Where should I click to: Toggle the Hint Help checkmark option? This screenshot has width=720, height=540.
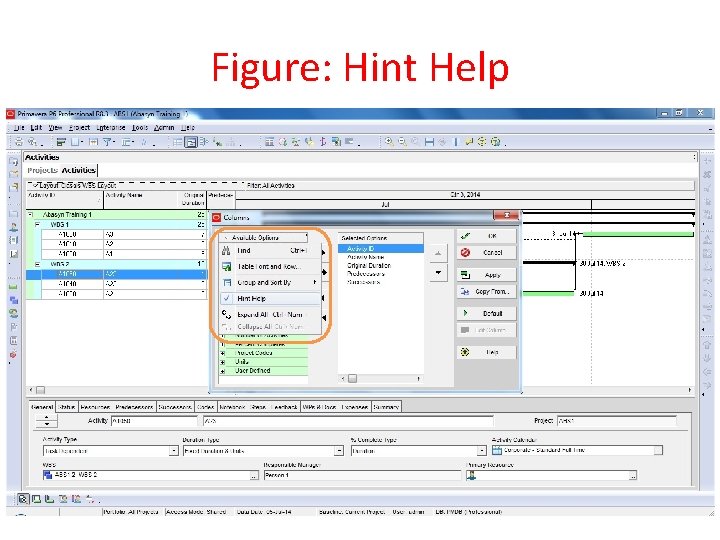coord(270,298)
